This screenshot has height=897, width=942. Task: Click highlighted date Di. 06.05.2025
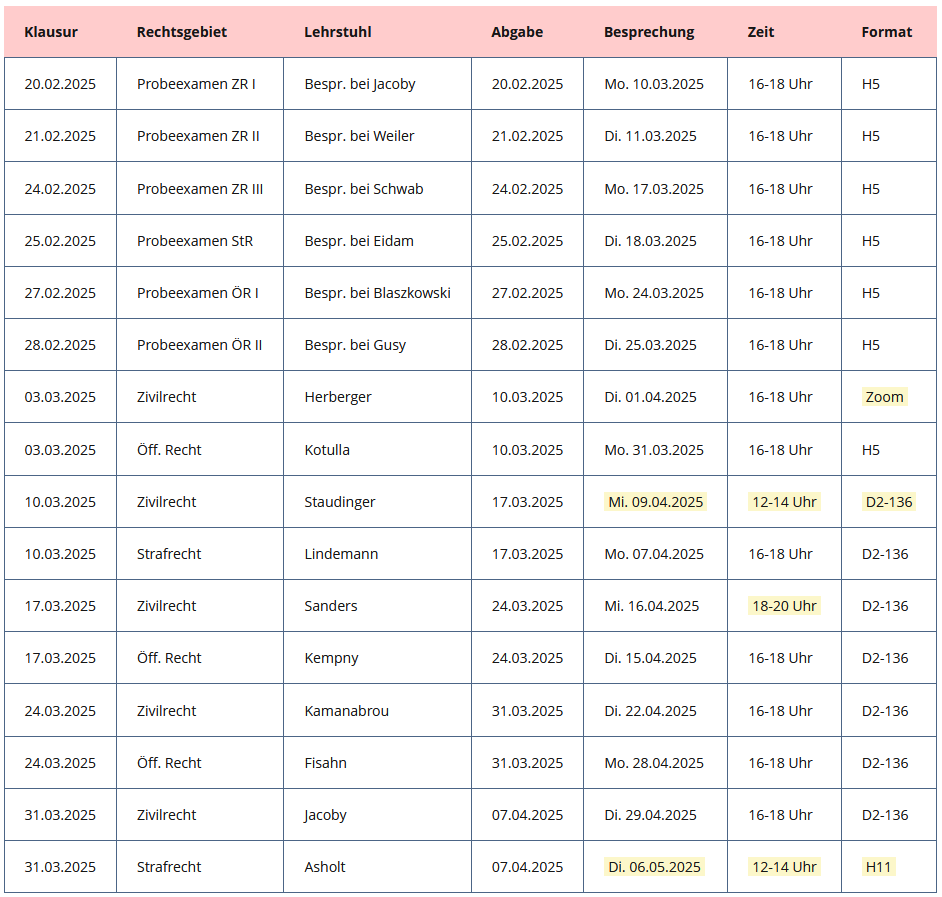(x=654, y=866)
